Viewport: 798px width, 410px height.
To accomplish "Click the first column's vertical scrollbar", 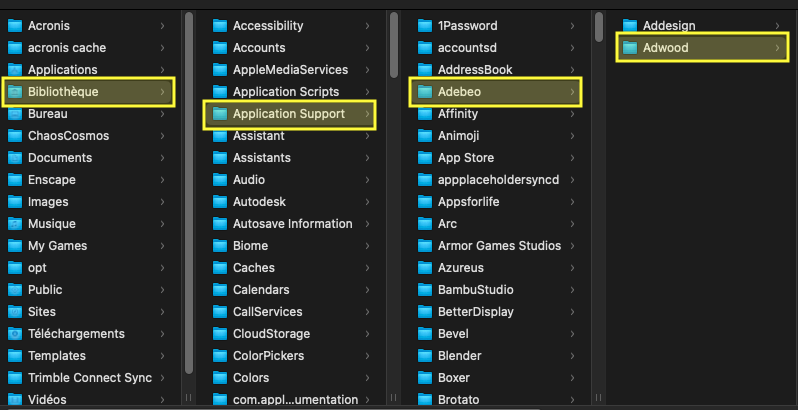I will tap(189, 193).
